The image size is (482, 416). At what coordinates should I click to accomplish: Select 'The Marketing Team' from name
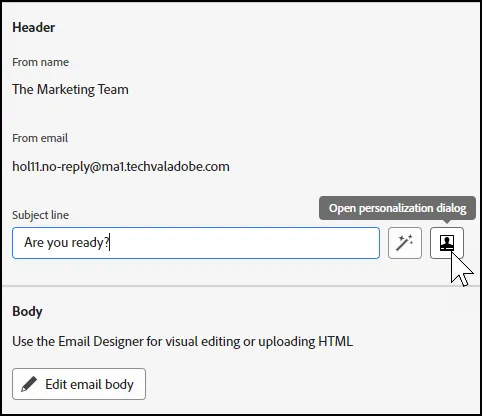[70, 89]
